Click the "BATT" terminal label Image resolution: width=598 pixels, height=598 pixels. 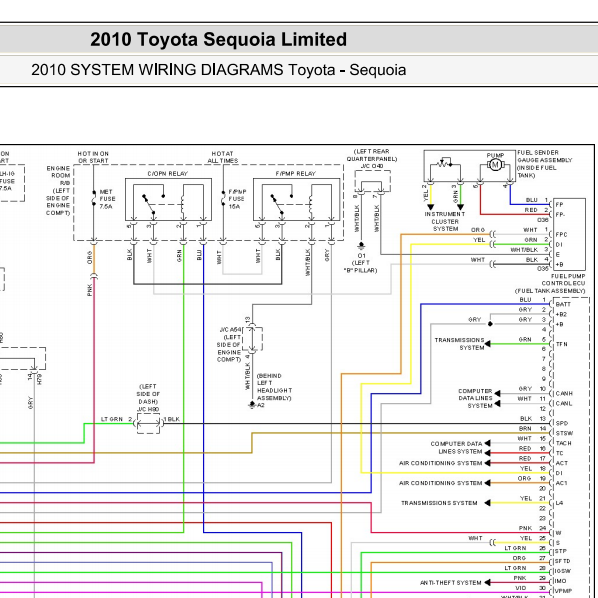click(x=563, y=304)
